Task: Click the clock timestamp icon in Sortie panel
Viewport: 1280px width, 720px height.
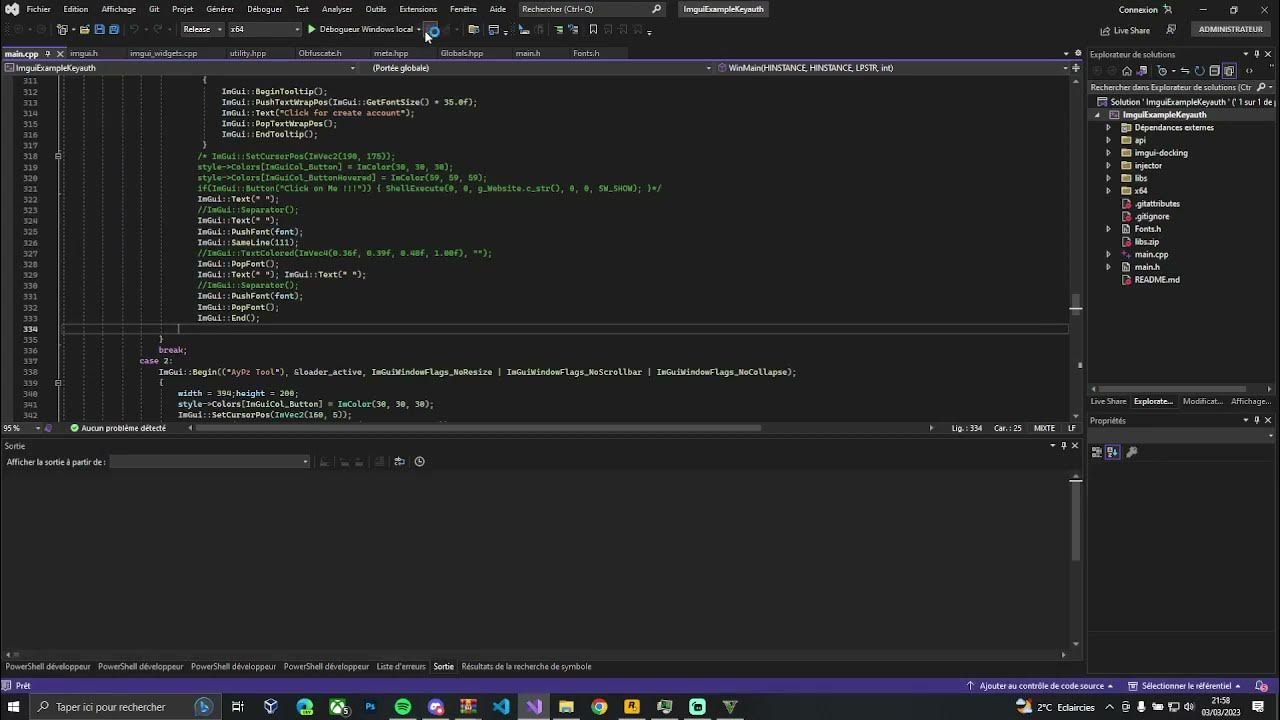Action: click(x=419, y=461)
